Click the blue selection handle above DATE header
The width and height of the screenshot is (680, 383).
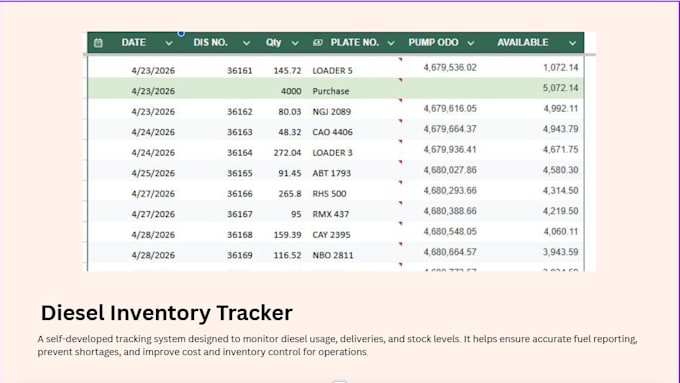(x=181, y=33)
